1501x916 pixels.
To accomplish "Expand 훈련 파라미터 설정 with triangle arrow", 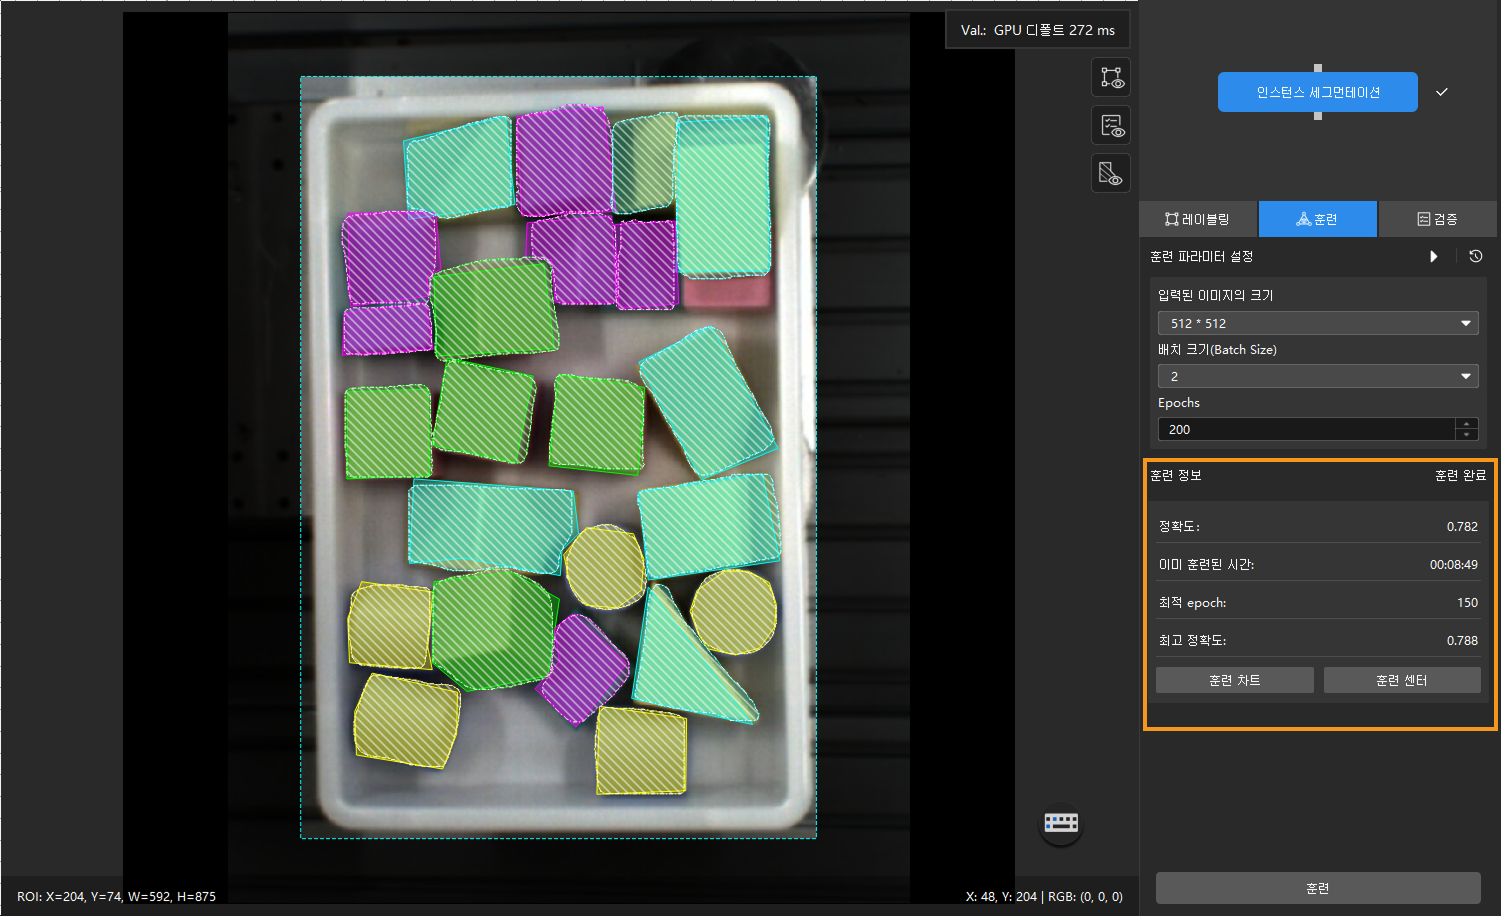I will [1433, 257].
